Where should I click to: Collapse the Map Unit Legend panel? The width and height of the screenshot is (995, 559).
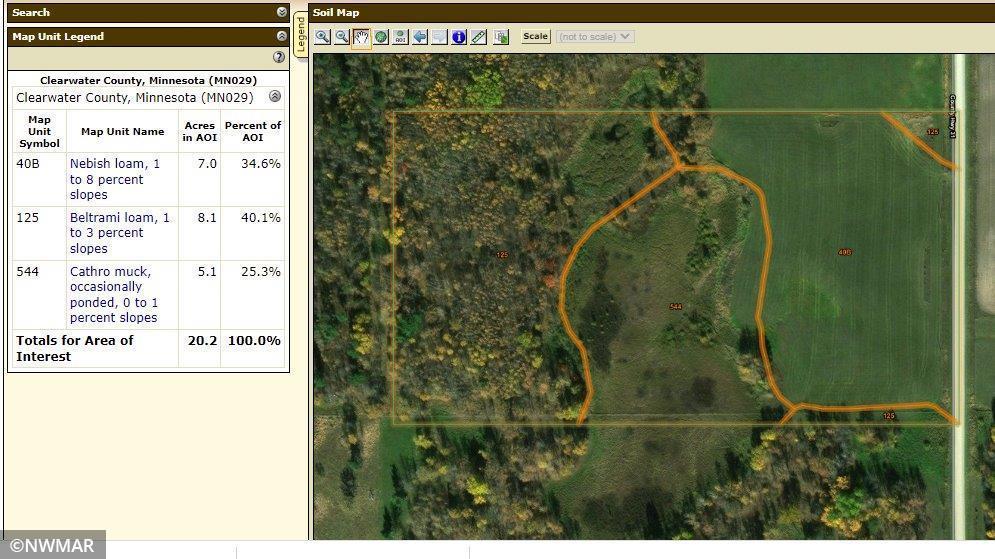pyautogui.click(x=282, y=36)
